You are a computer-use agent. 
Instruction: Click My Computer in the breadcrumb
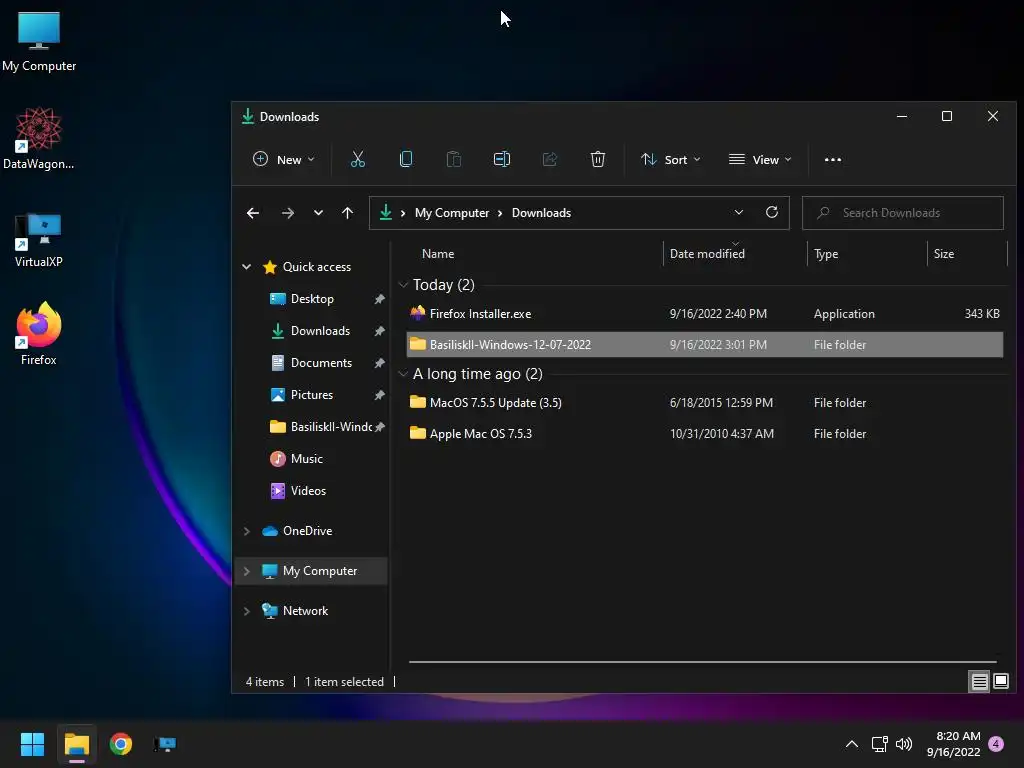452,213
